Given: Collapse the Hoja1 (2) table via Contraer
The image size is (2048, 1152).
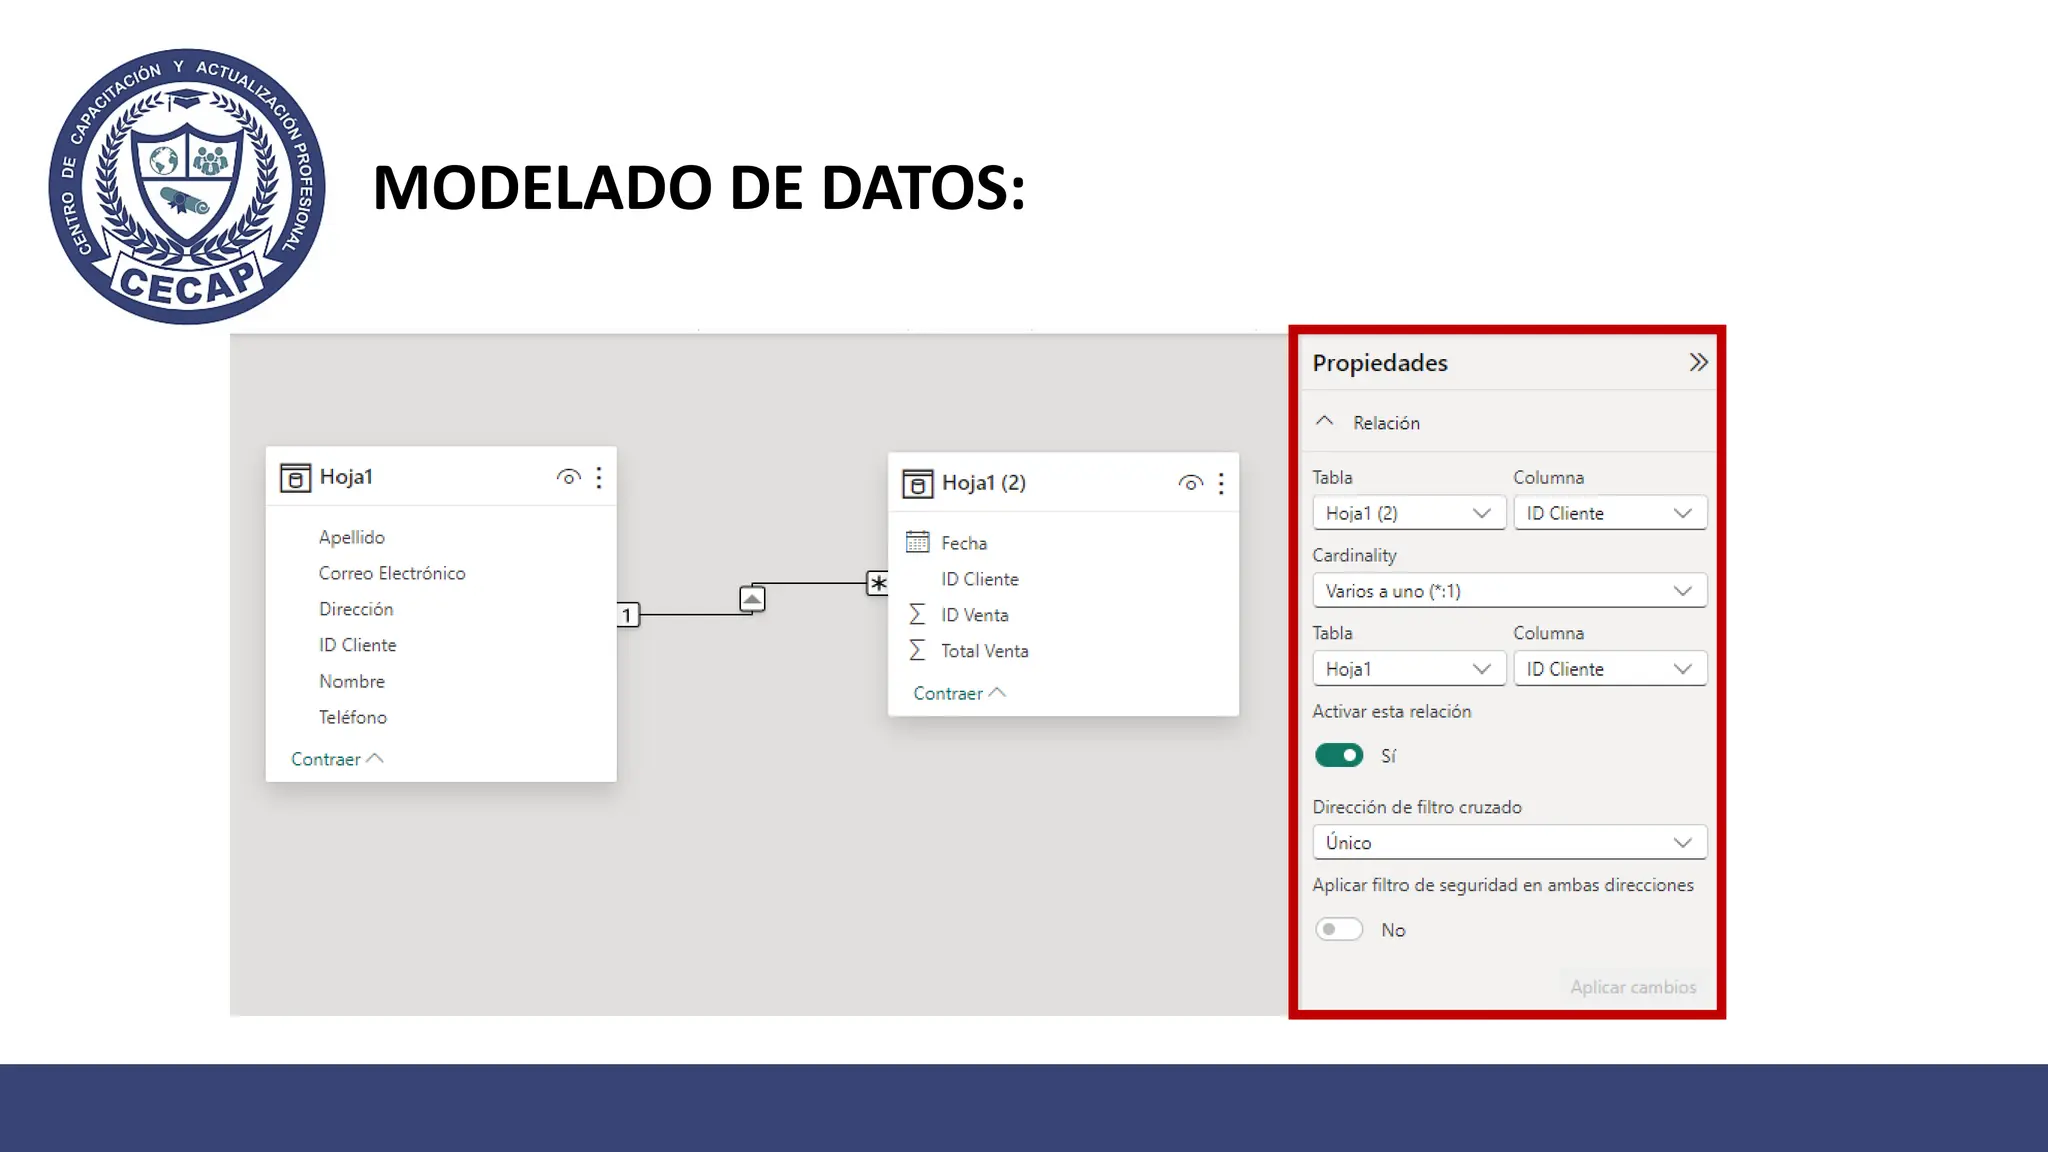Looking at the screenshot, I should pos(959,693).
